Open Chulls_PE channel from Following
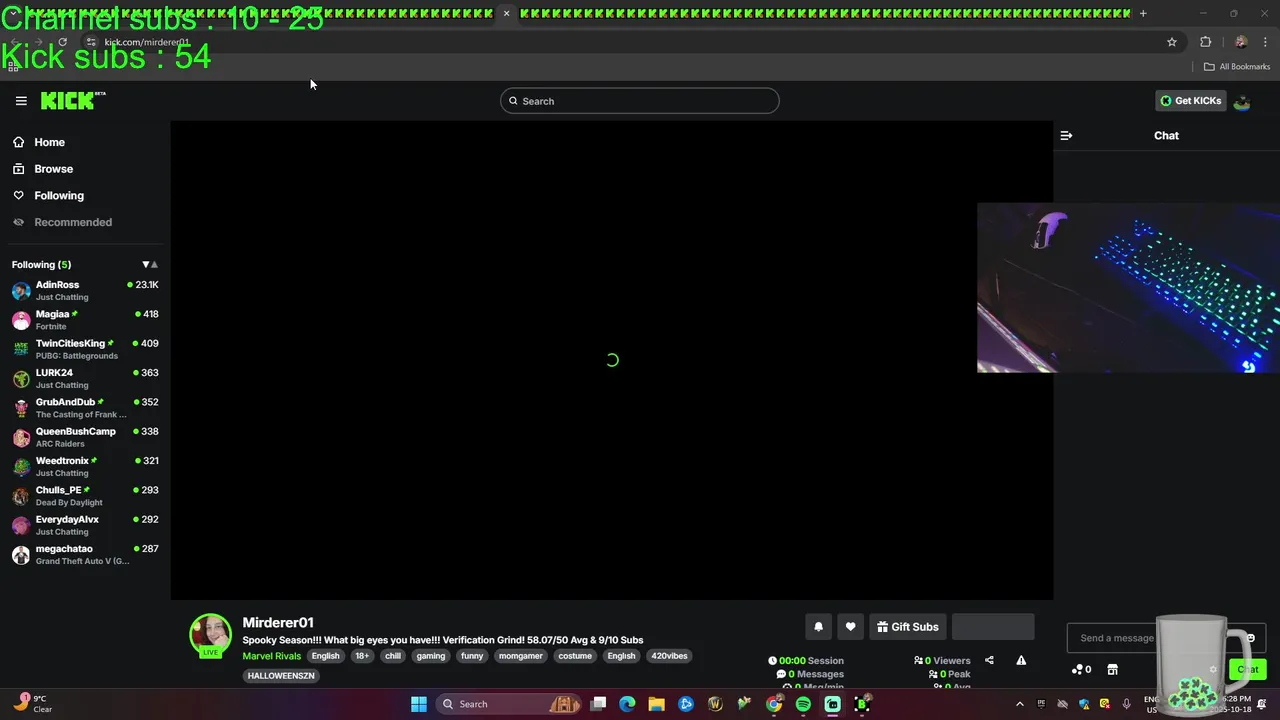1280x720 pixels. [x=85, y=496]
